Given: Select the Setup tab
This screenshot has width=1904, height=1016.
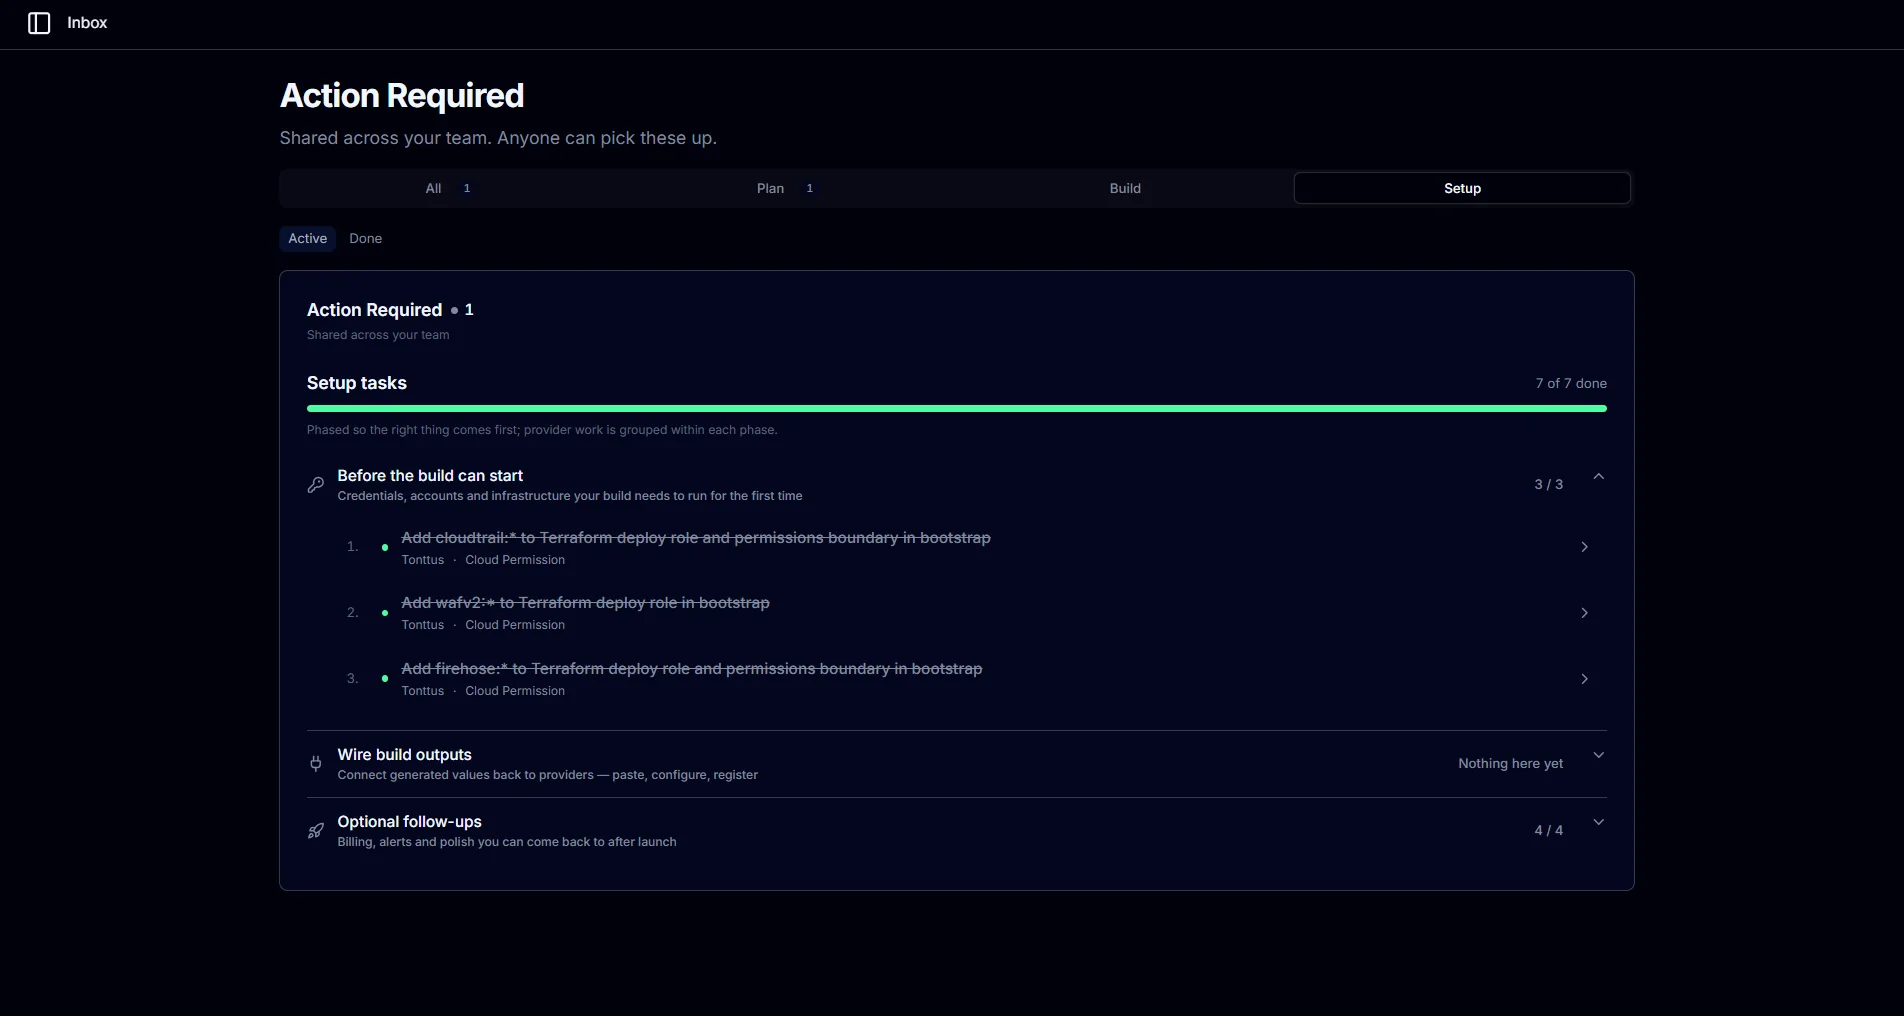Looking at the screenshot, I should click(x=1462, y=188).
